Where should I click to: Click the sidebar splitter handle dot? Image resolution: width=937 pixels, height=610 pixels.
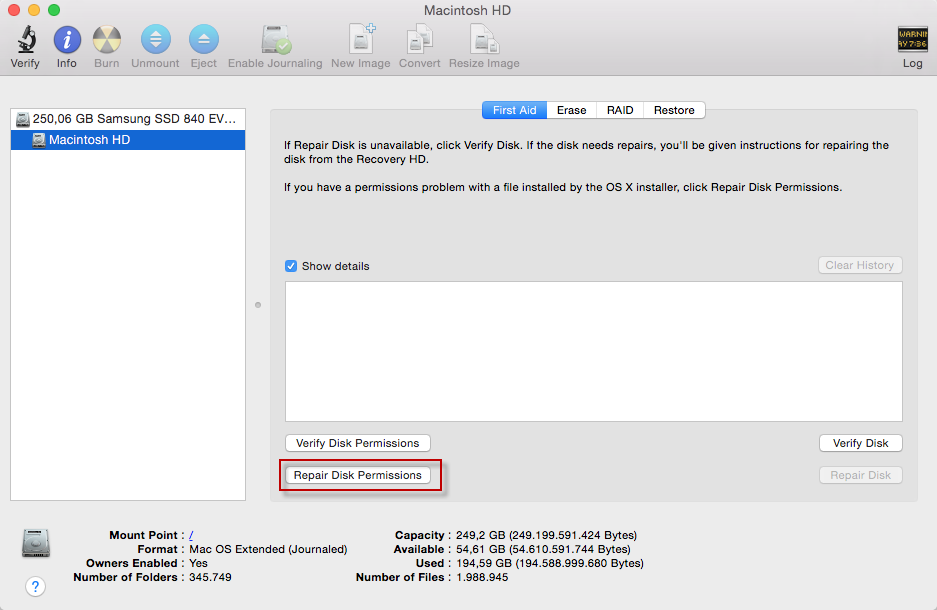[258, 305]
